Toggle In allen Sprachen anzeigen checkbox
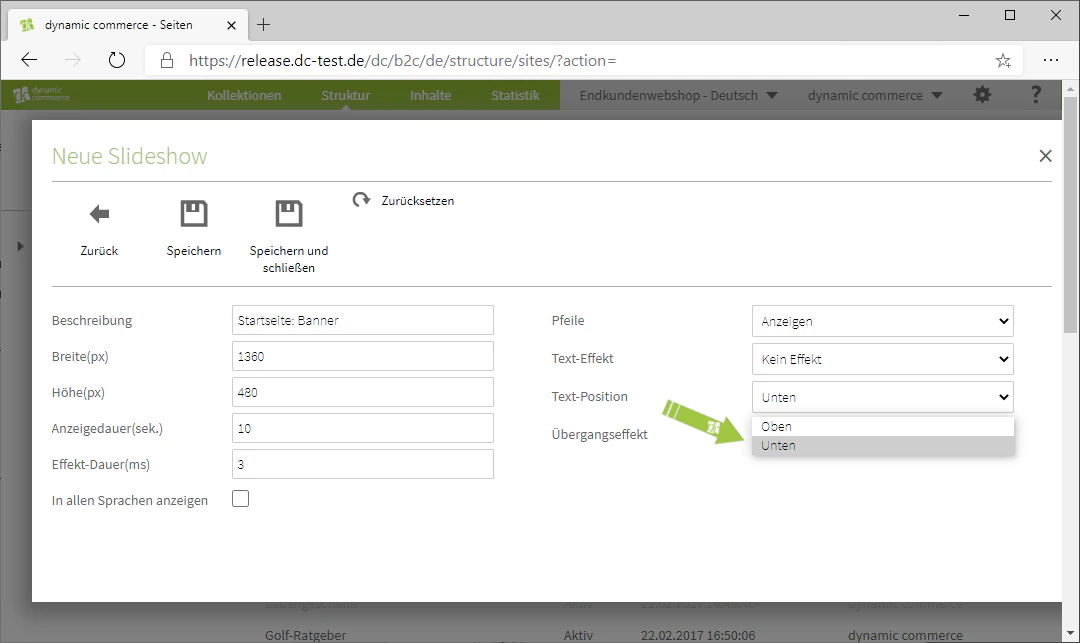1080x643 pixels. coord(240,498)
